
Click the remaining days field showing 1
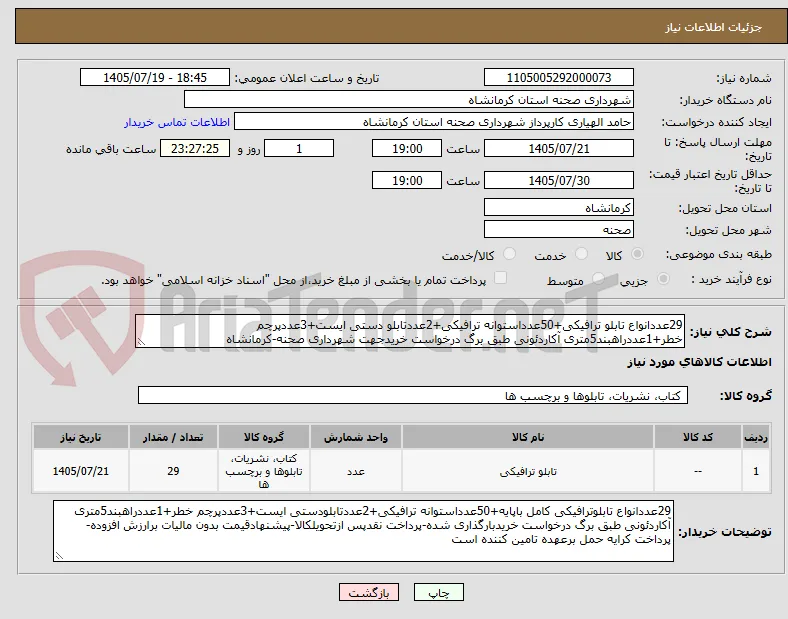click(x=299, y=149)
